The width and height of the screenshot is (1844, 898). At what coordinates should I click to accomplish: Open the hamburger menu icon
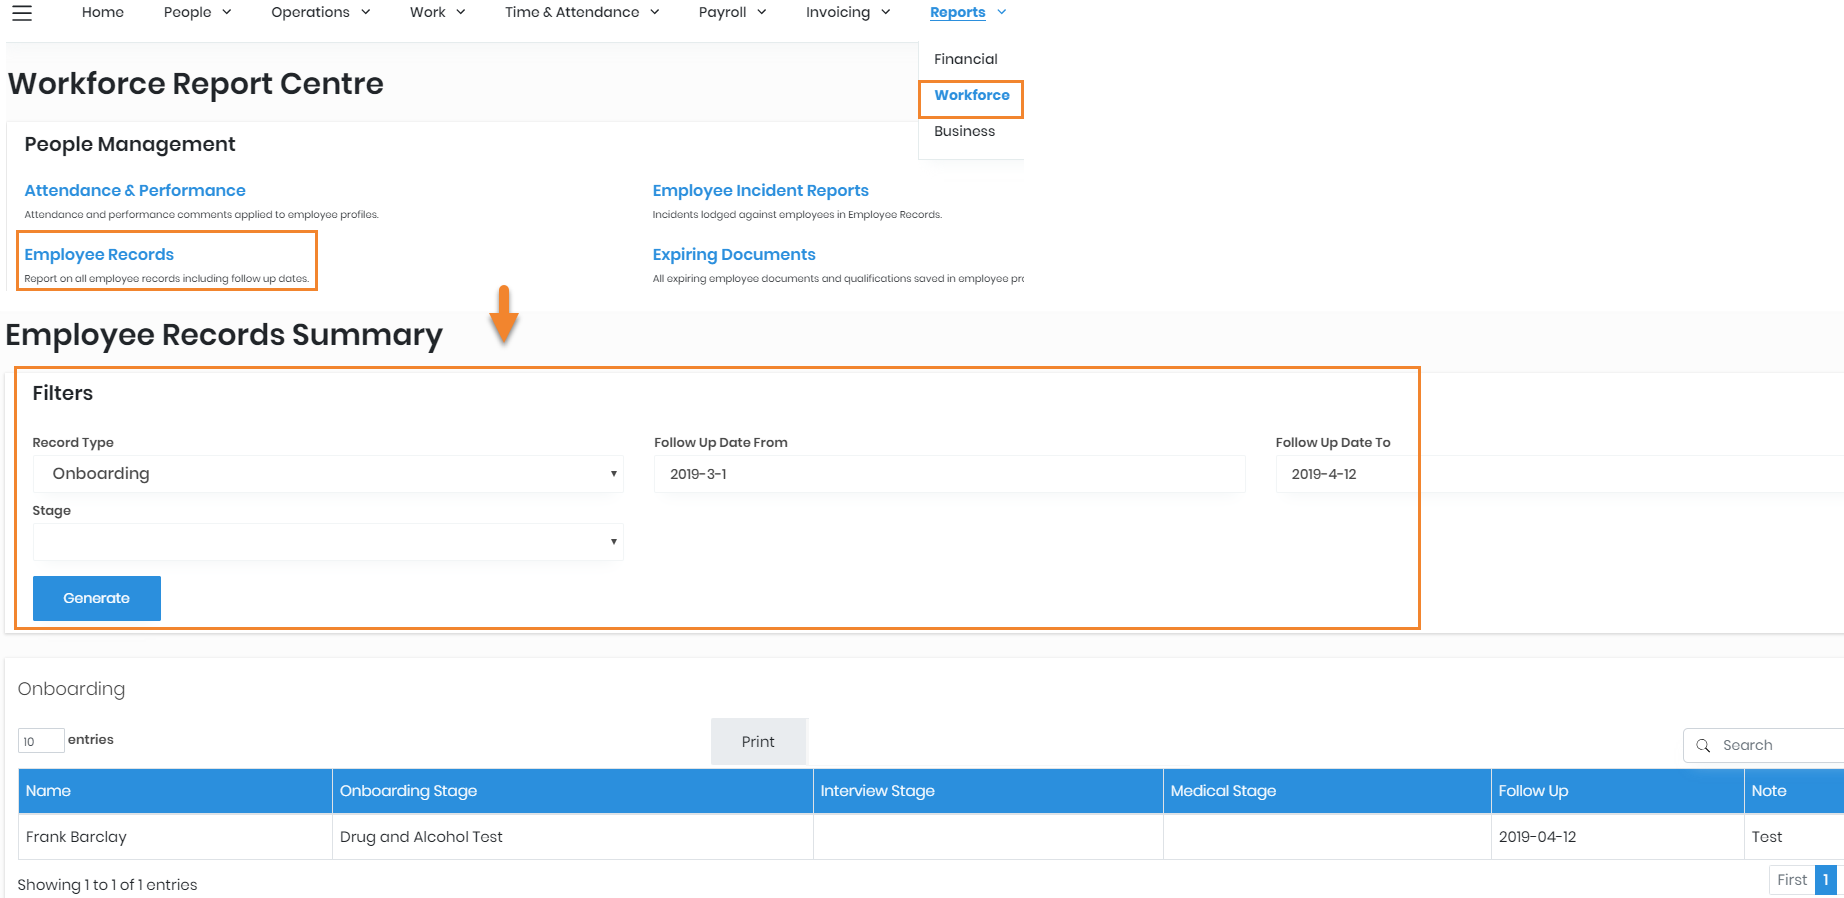22,13
